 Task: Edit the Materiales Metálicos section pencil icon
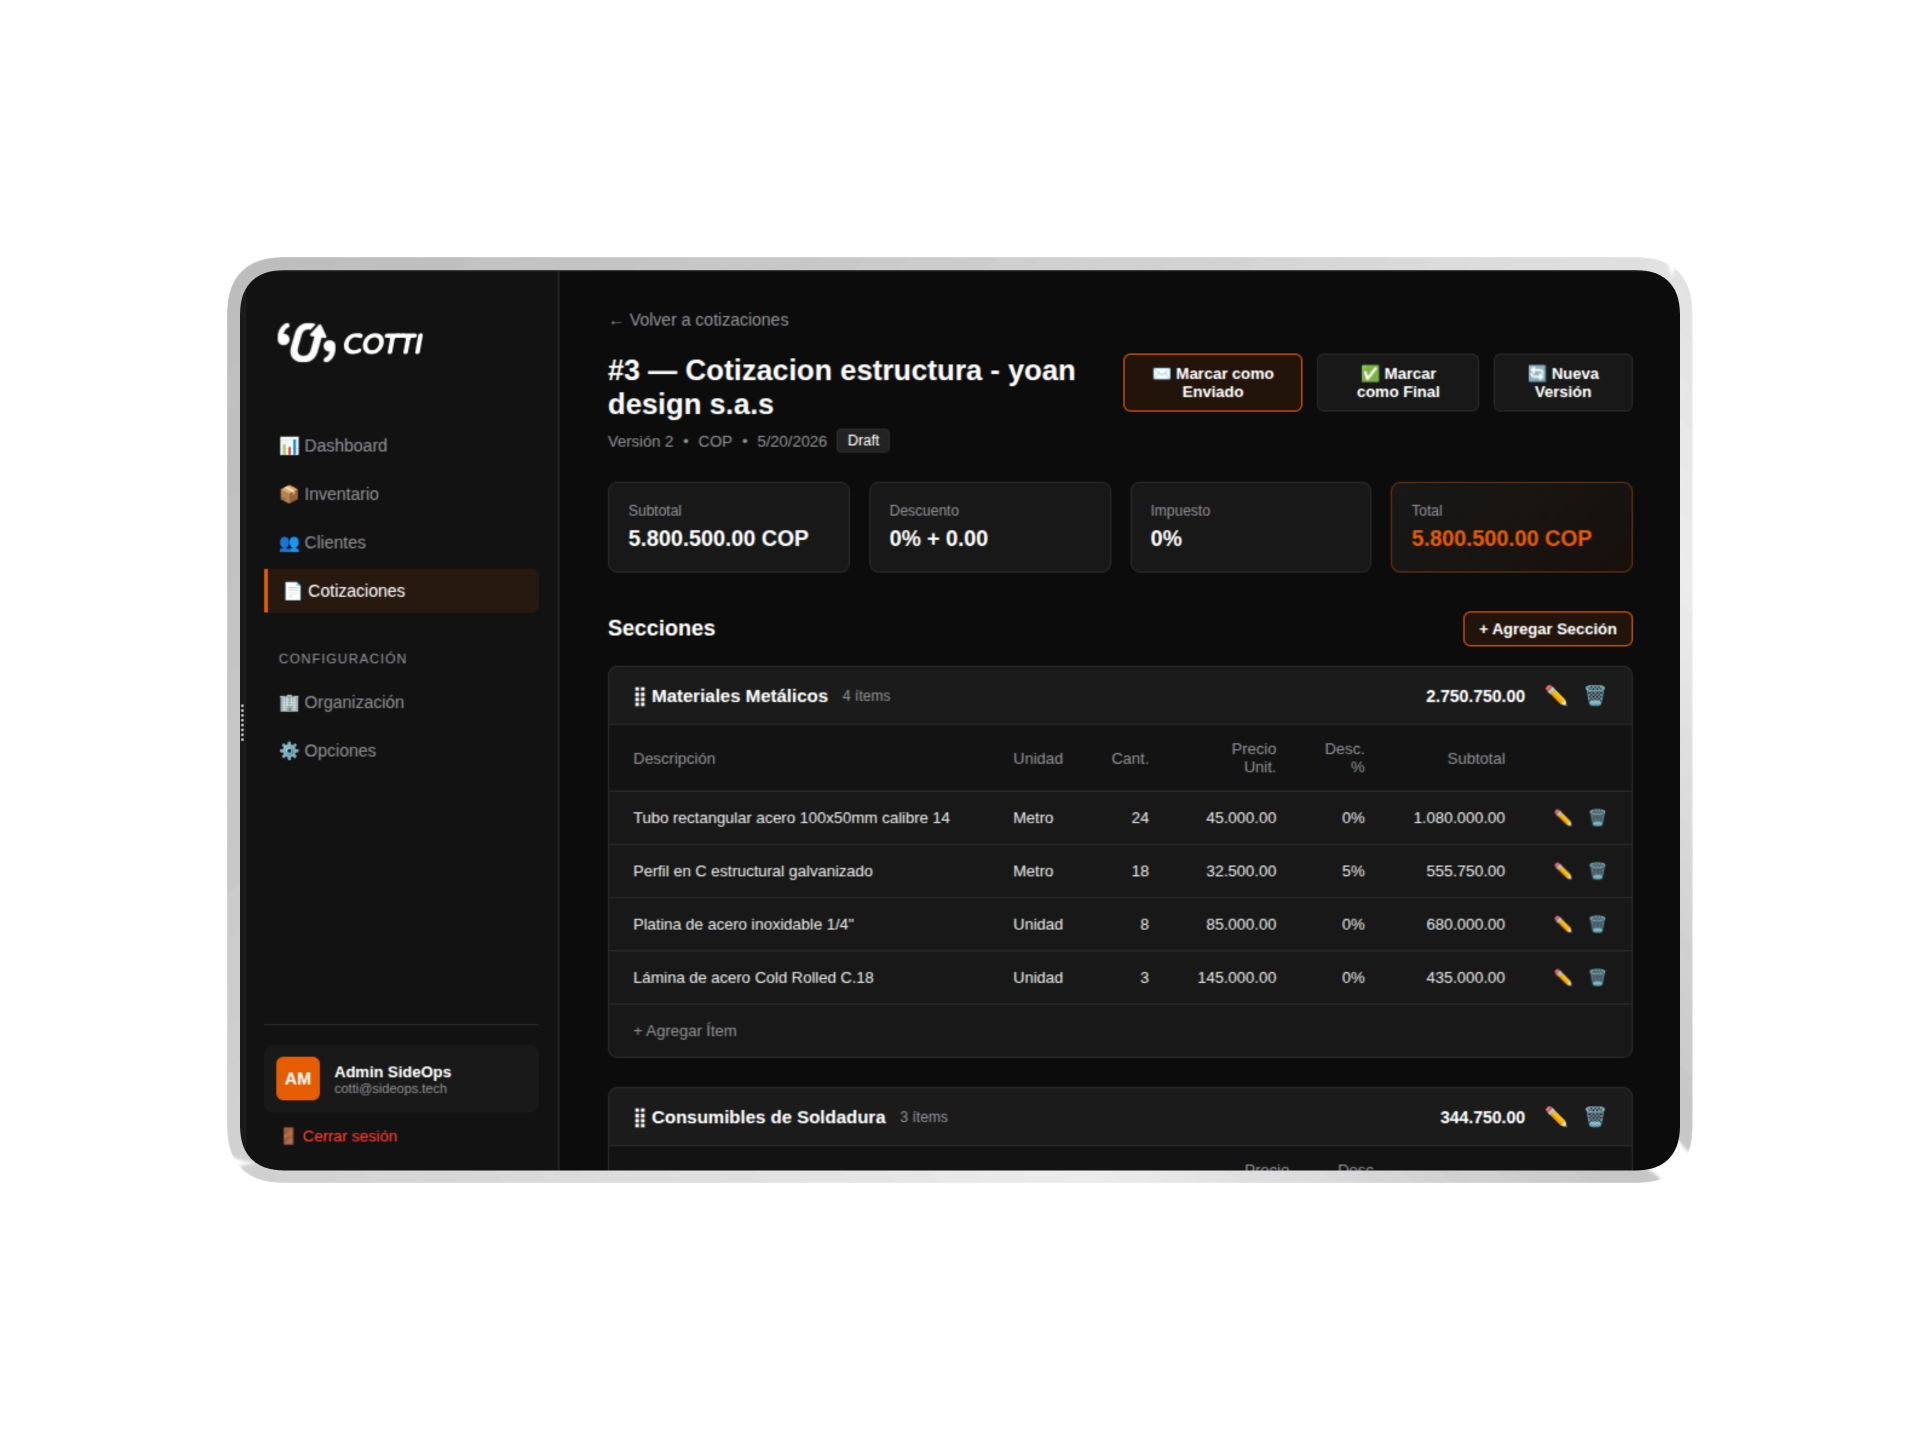click(x=1556, y=695)
